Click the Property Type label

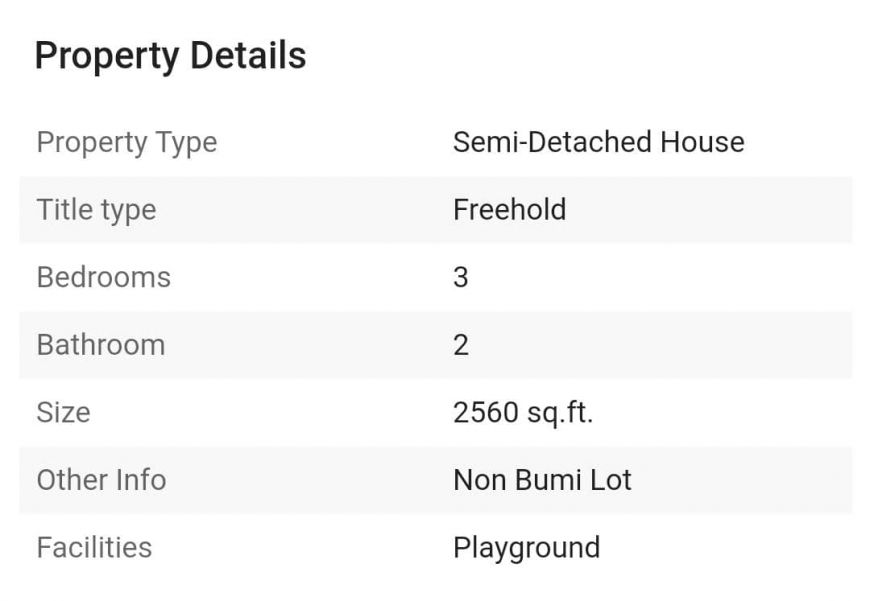pyautogui.click(x=126, y=142)
